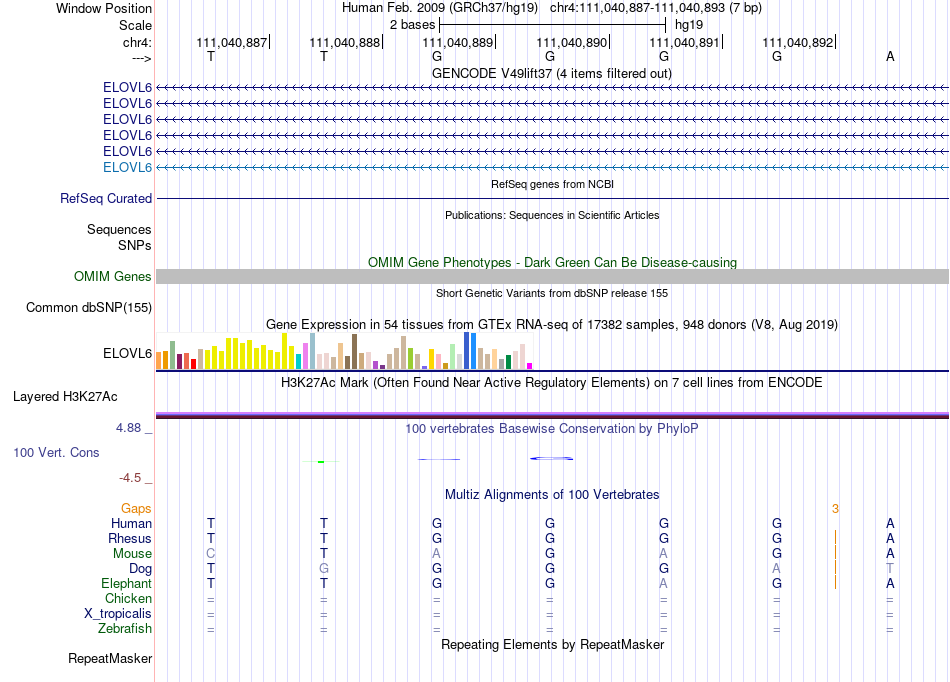Click the Elephant species label
Screen dimensions: 950x682
tap(127, 583)
